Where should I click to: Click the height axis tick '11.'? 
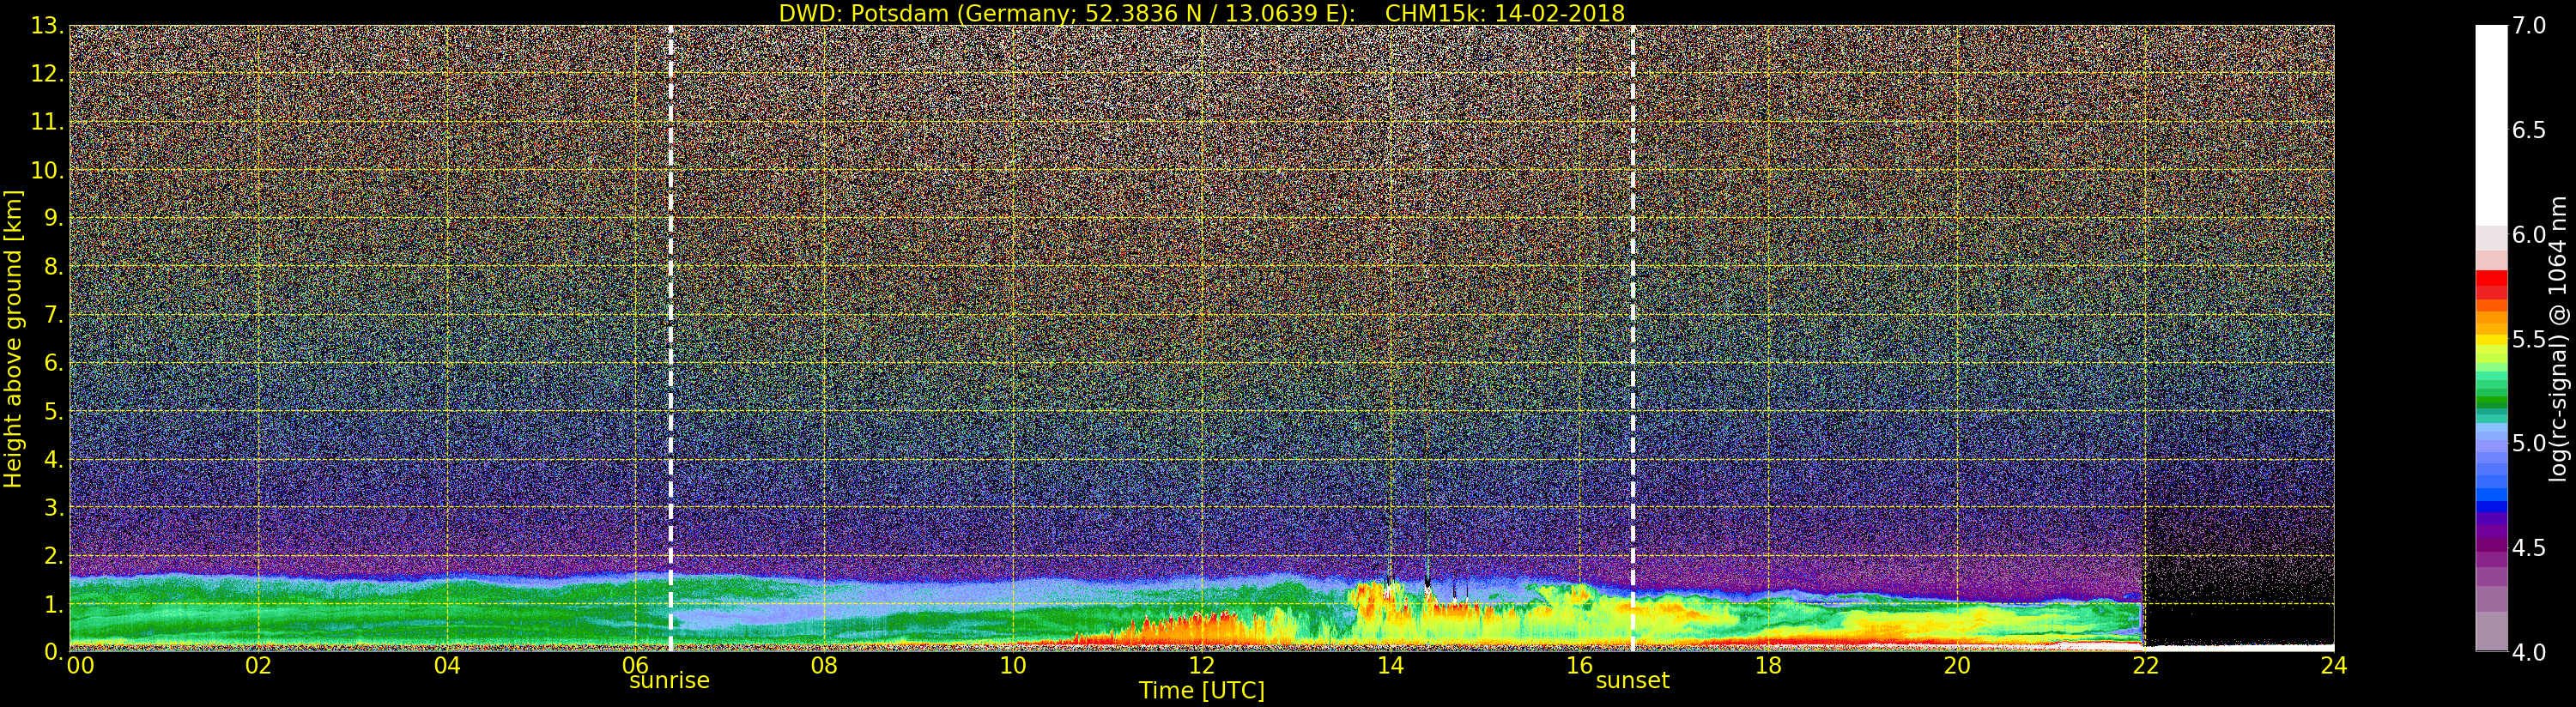click(x=48, y=122)
